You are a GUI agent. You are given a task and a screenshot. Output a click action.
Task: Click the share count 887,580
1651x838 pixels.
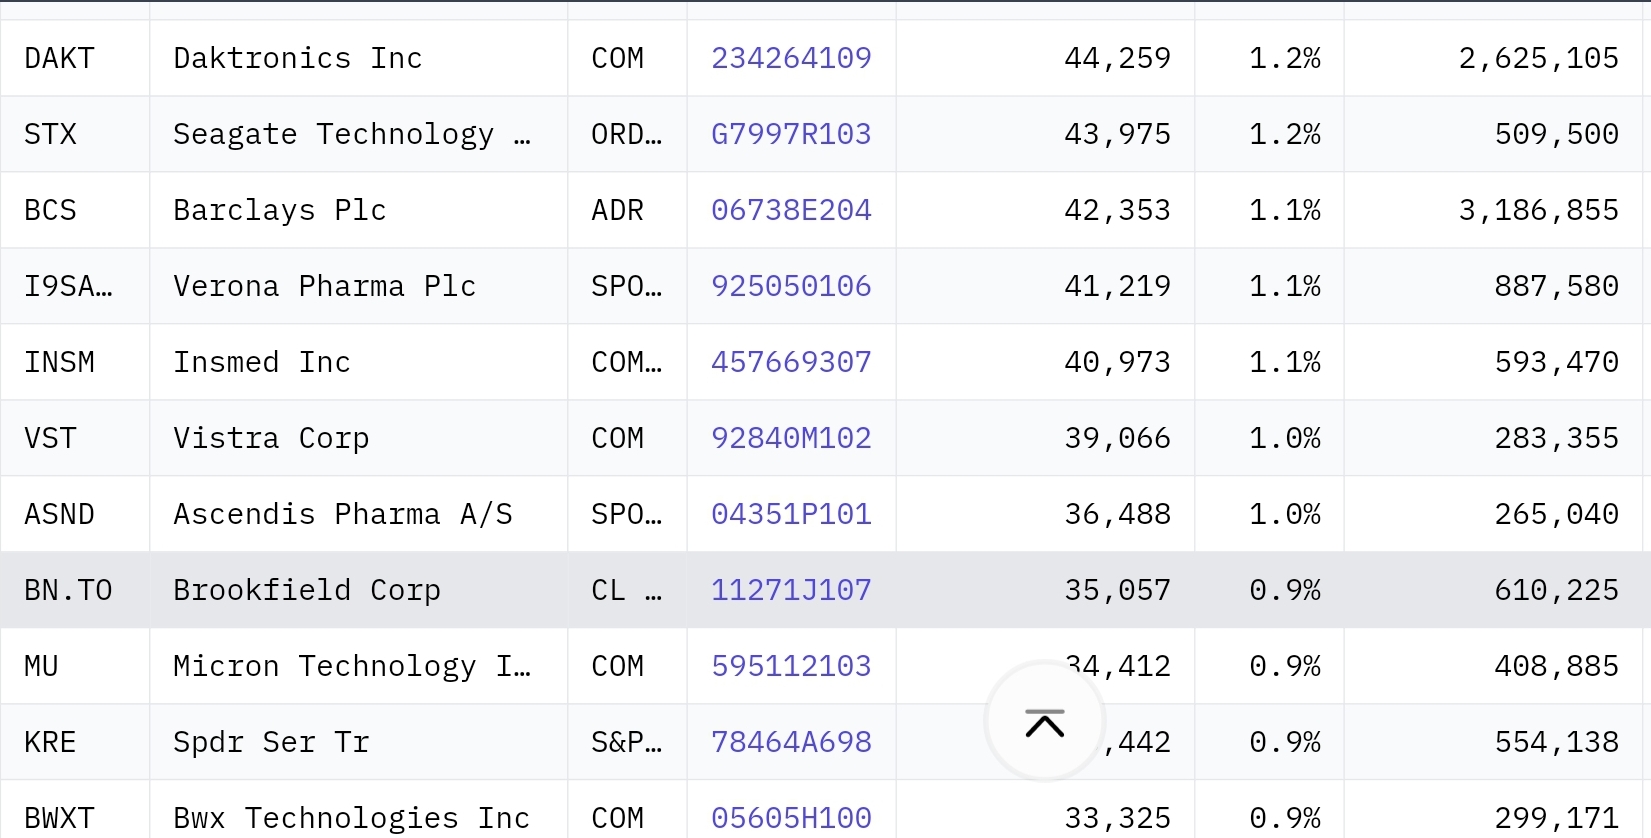tap(1557, 286)
